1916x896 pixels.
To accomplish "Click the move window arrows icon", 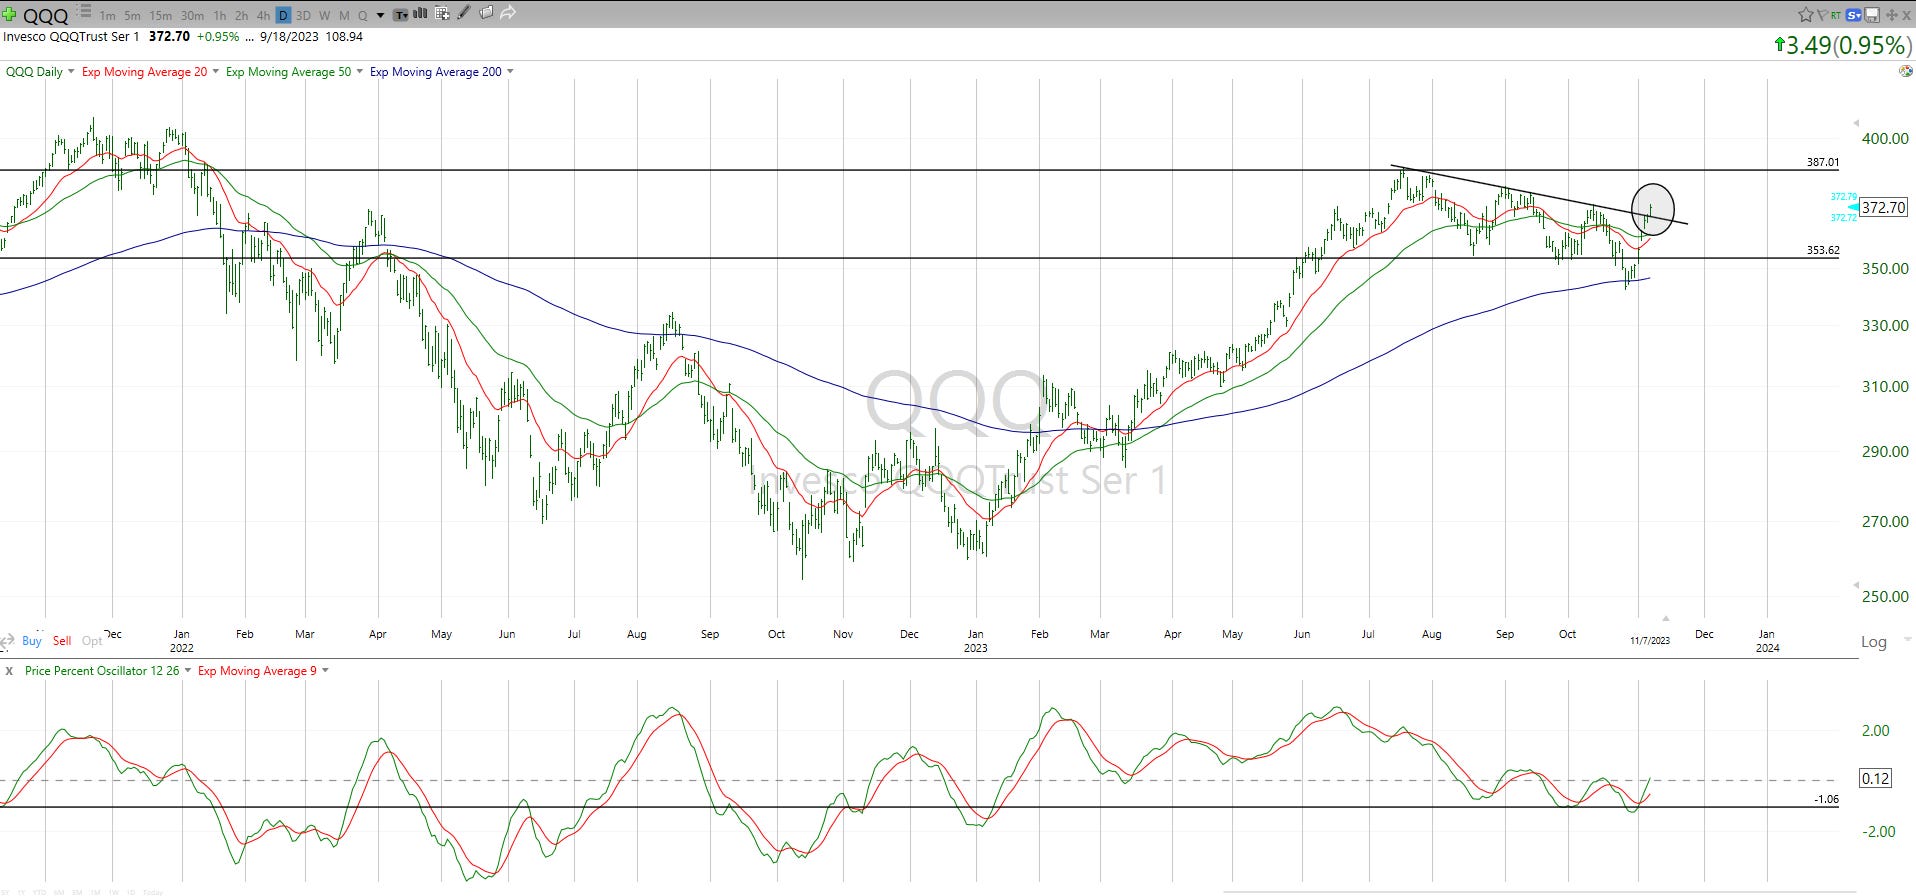I will [1892, 15].
